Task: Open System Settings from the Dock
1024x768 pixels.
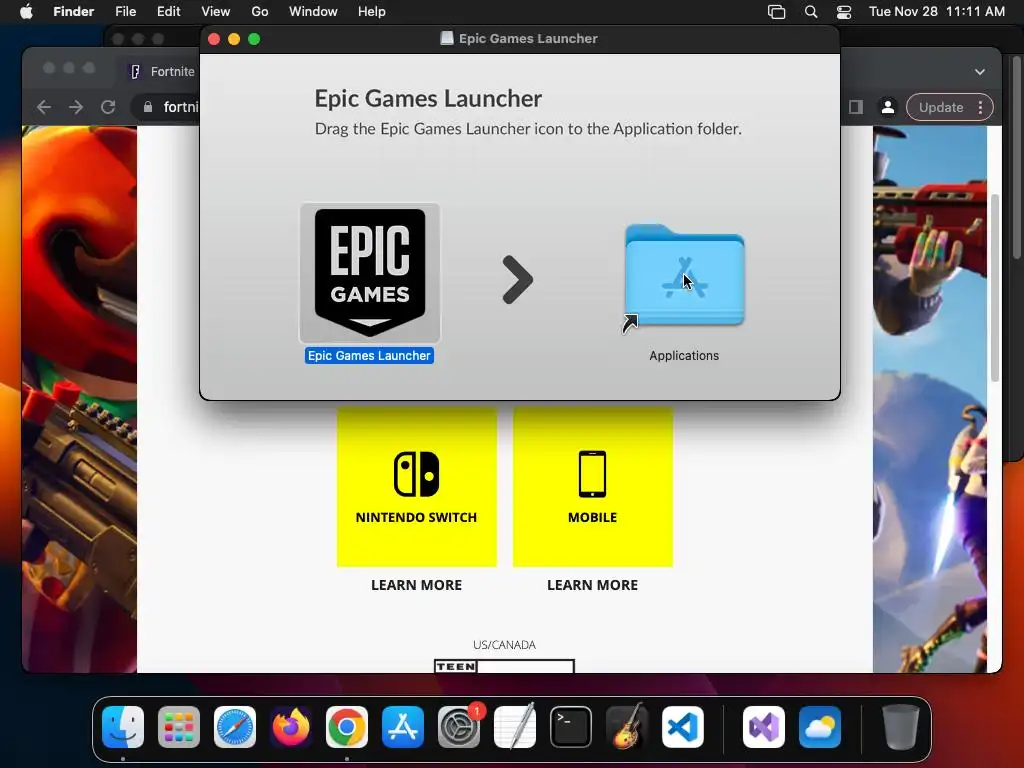Action: pos(458,727)
